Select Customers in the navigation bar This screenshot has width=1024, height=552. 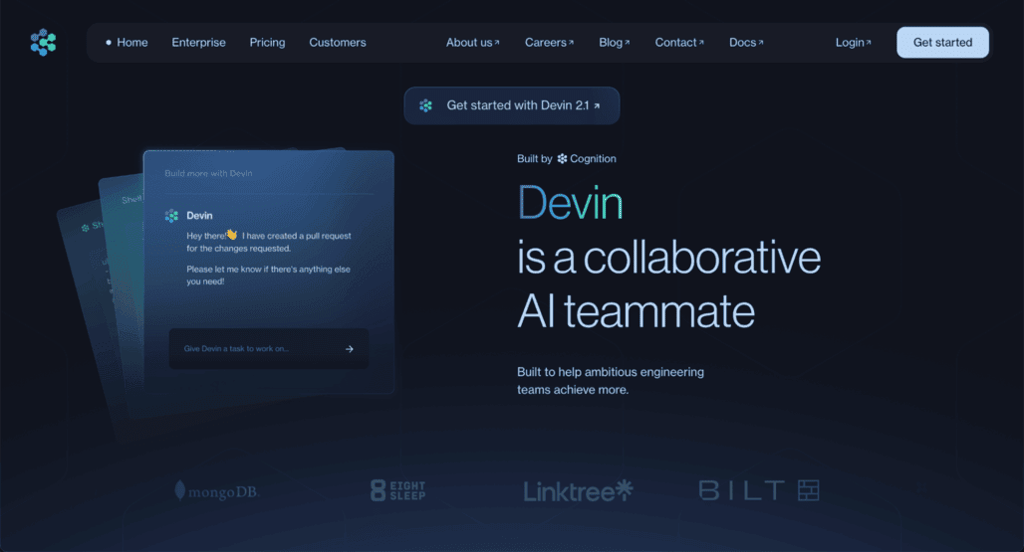pyautogui.click(x=338, y=42)
